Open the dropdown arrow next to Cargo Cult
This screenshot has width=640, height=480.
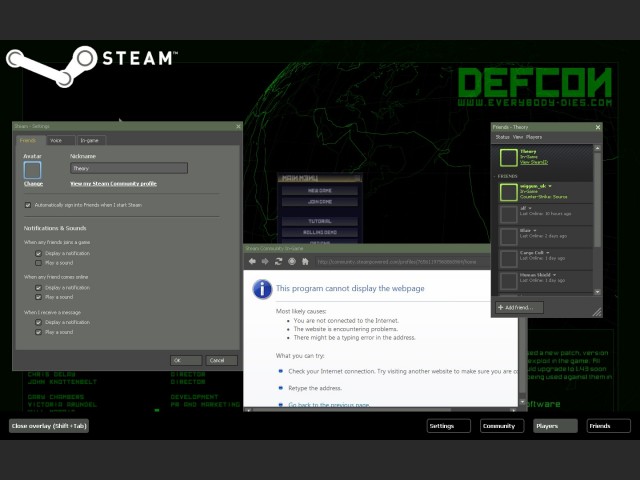[548, 253]
